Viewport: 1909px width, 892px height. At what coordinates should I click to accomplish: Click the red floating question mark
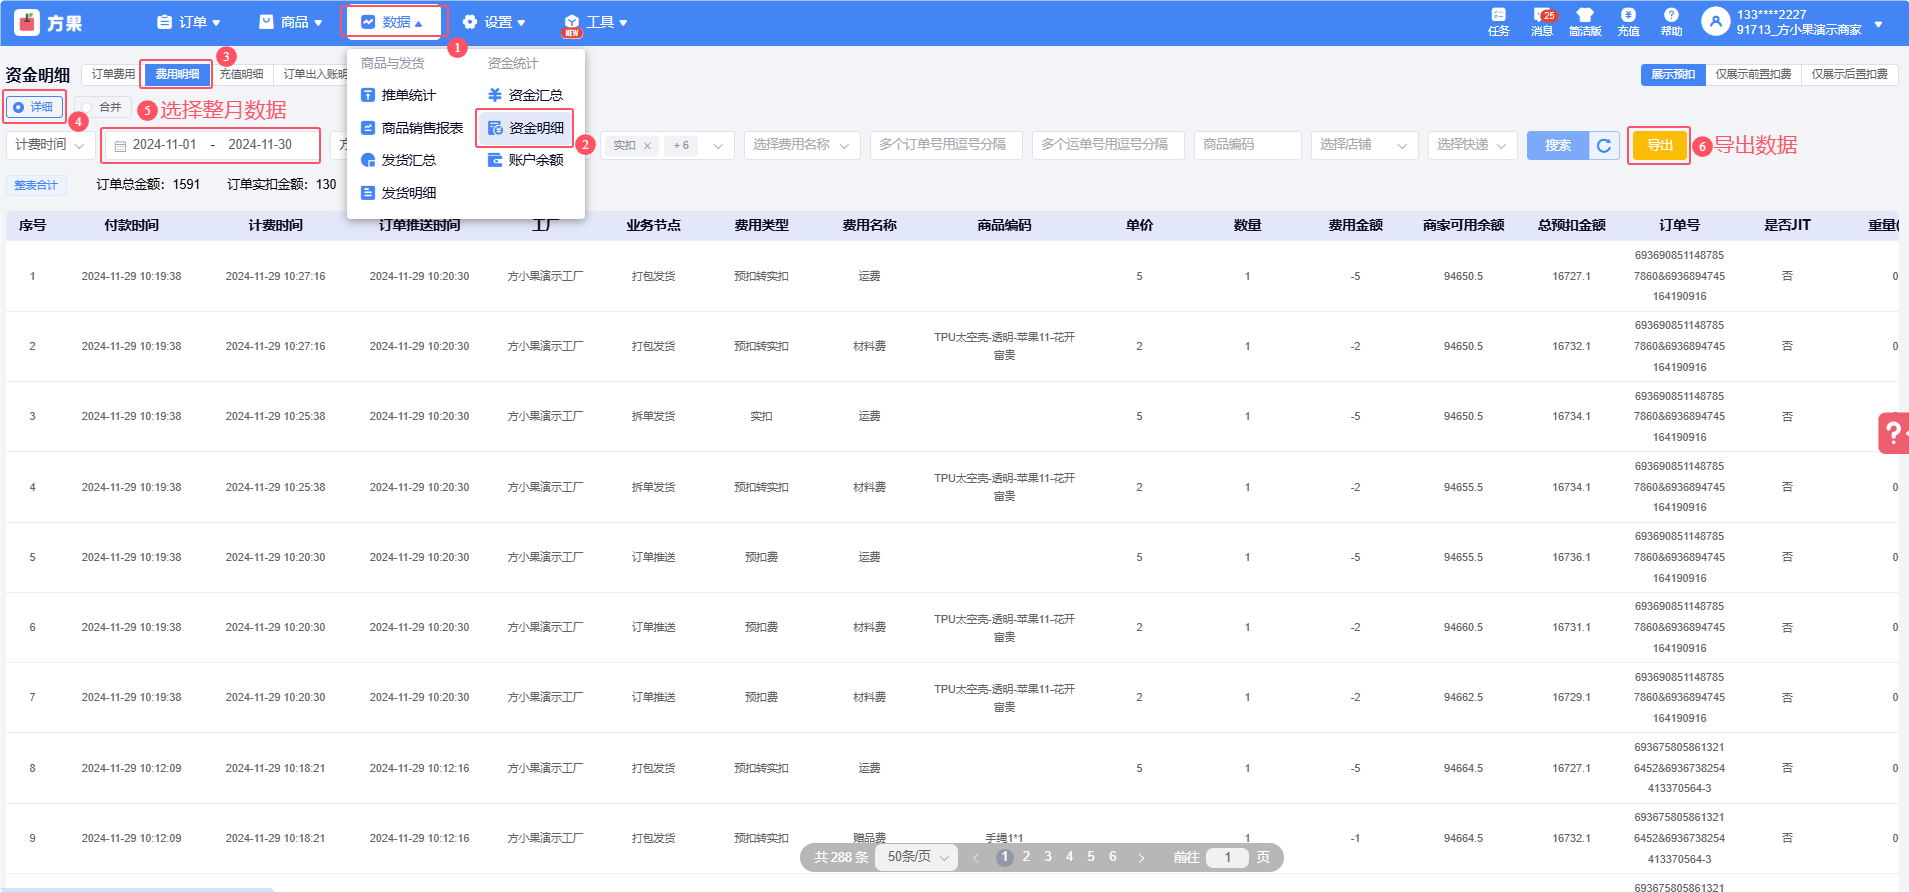click(x=1893, y=433)
